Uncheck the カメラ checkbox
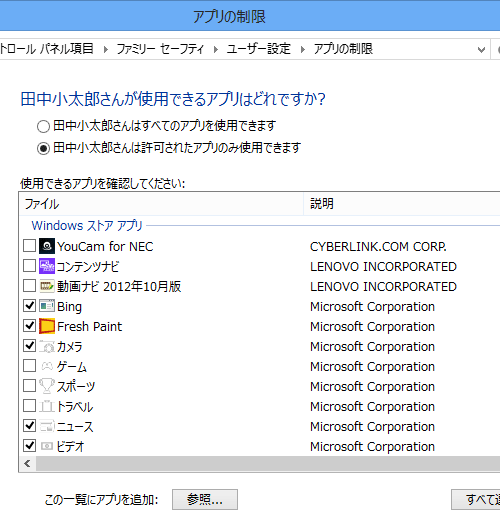Screen dimensions: 500x530 (29, 345)
